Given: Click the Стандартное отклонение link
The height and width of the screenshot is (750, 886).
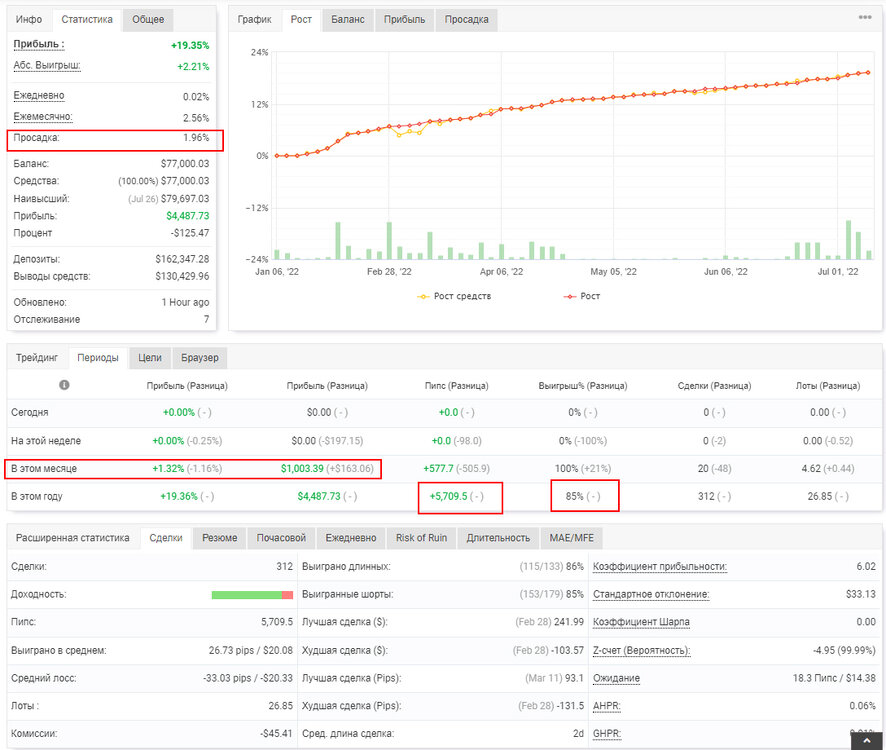Looking at the screenshot, I should pyautogui.click(x=651, y=595).
